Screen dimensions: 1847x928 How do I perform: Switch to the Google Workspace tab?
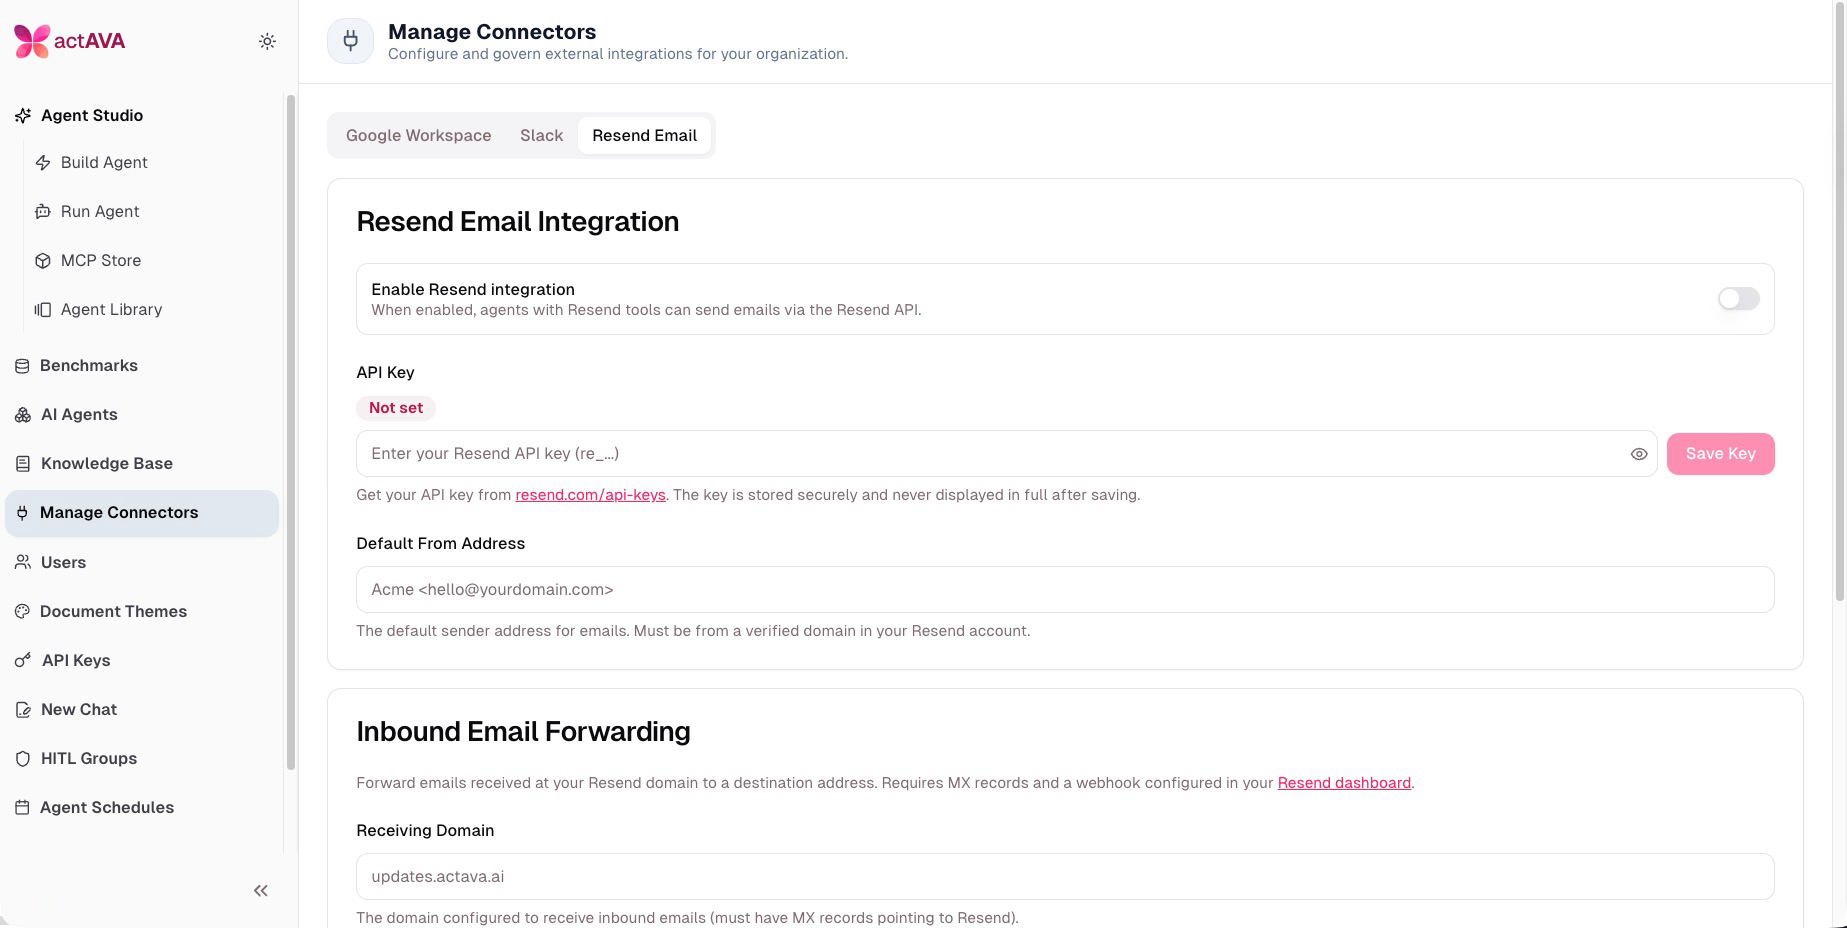(x=419, y=135)
